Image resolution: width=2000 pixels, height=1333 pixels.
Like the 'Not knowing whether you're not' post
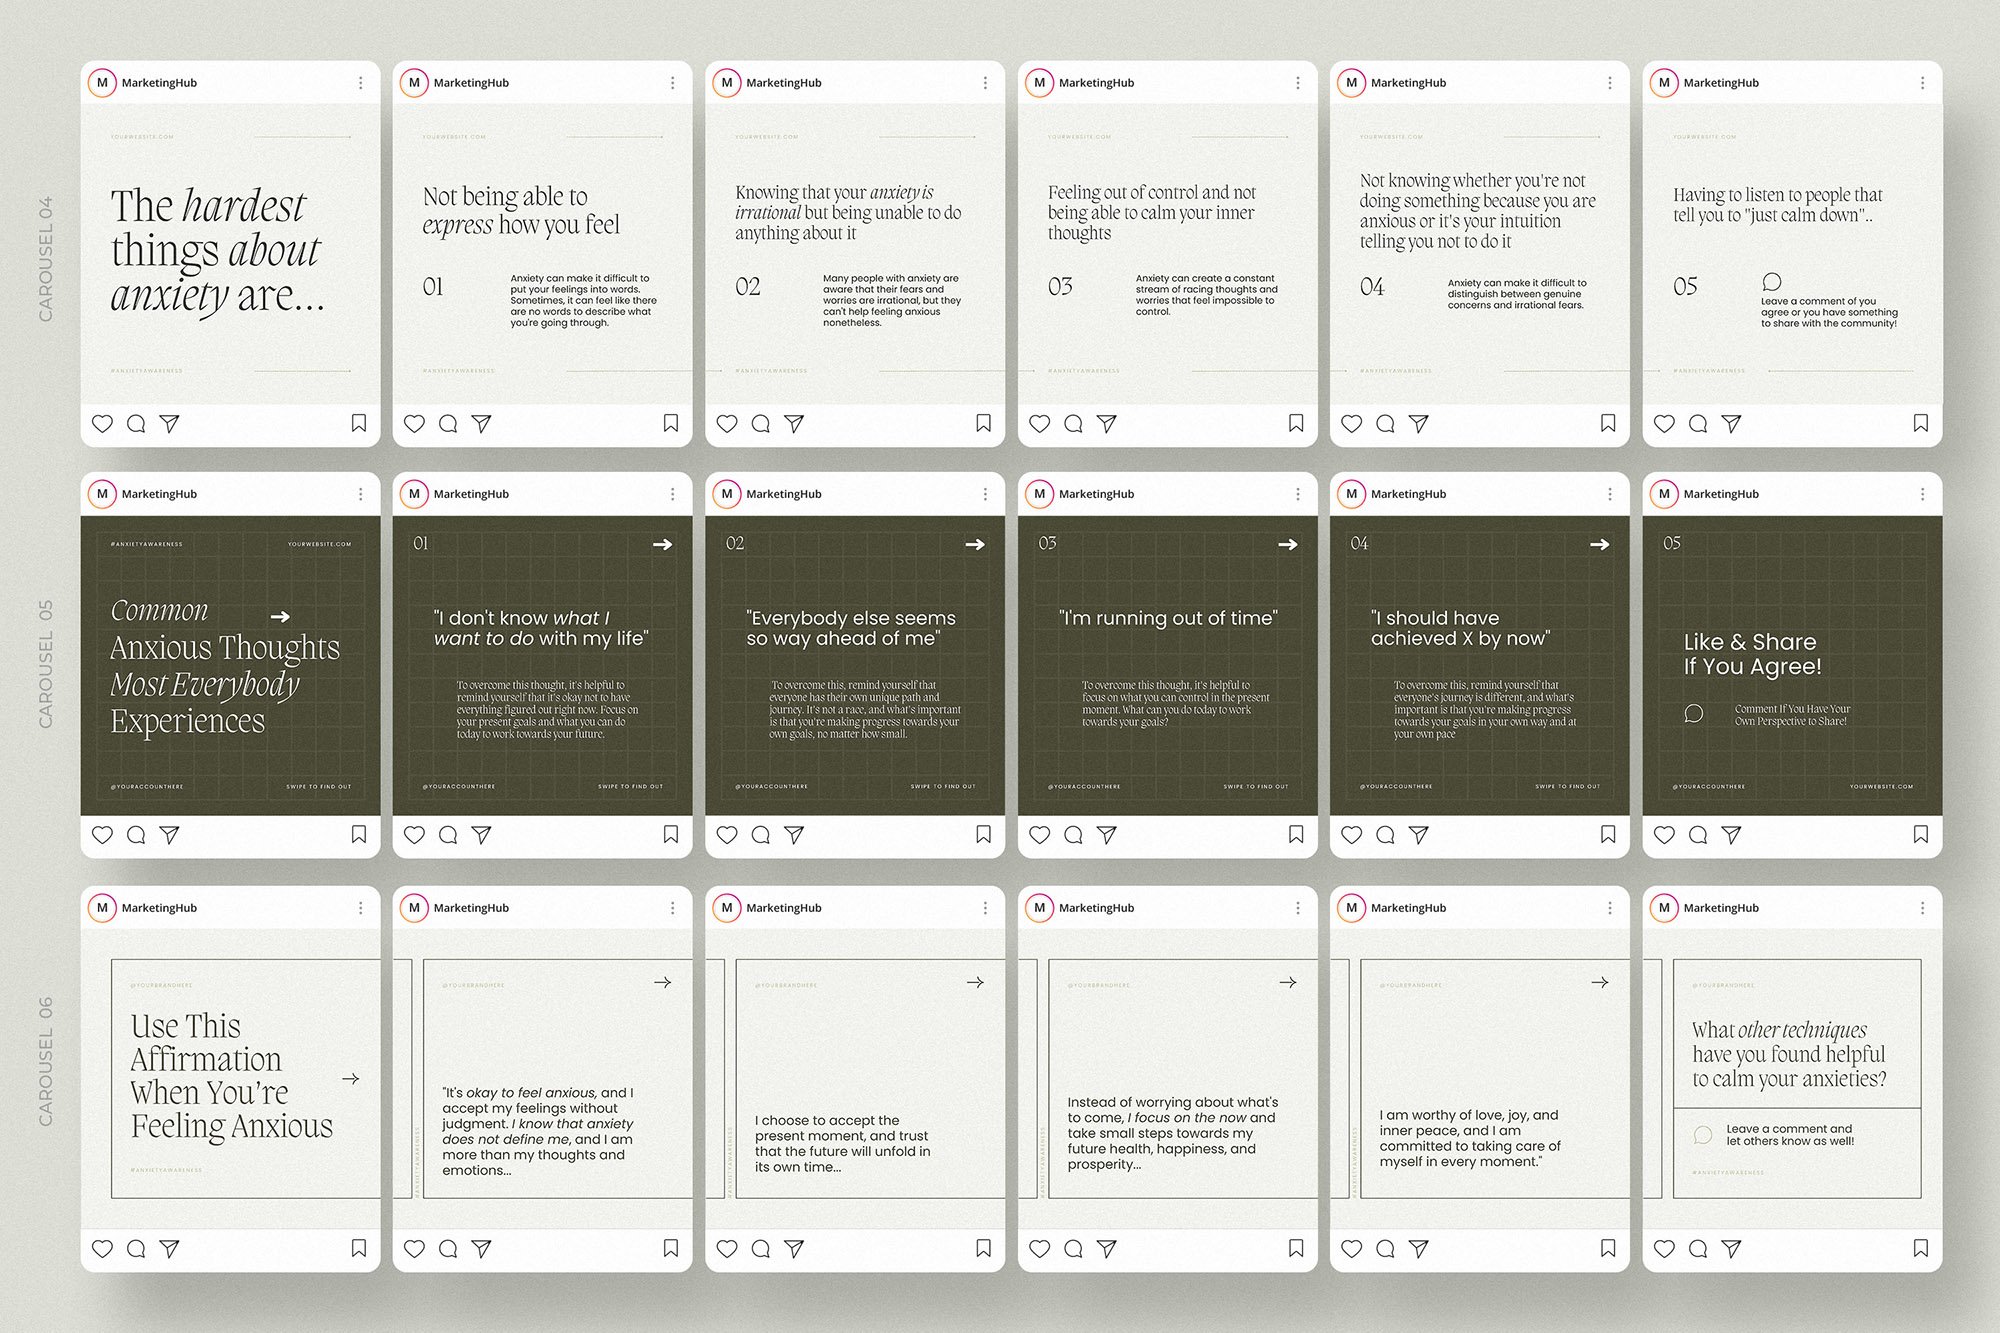click(x=1351, y=424)
